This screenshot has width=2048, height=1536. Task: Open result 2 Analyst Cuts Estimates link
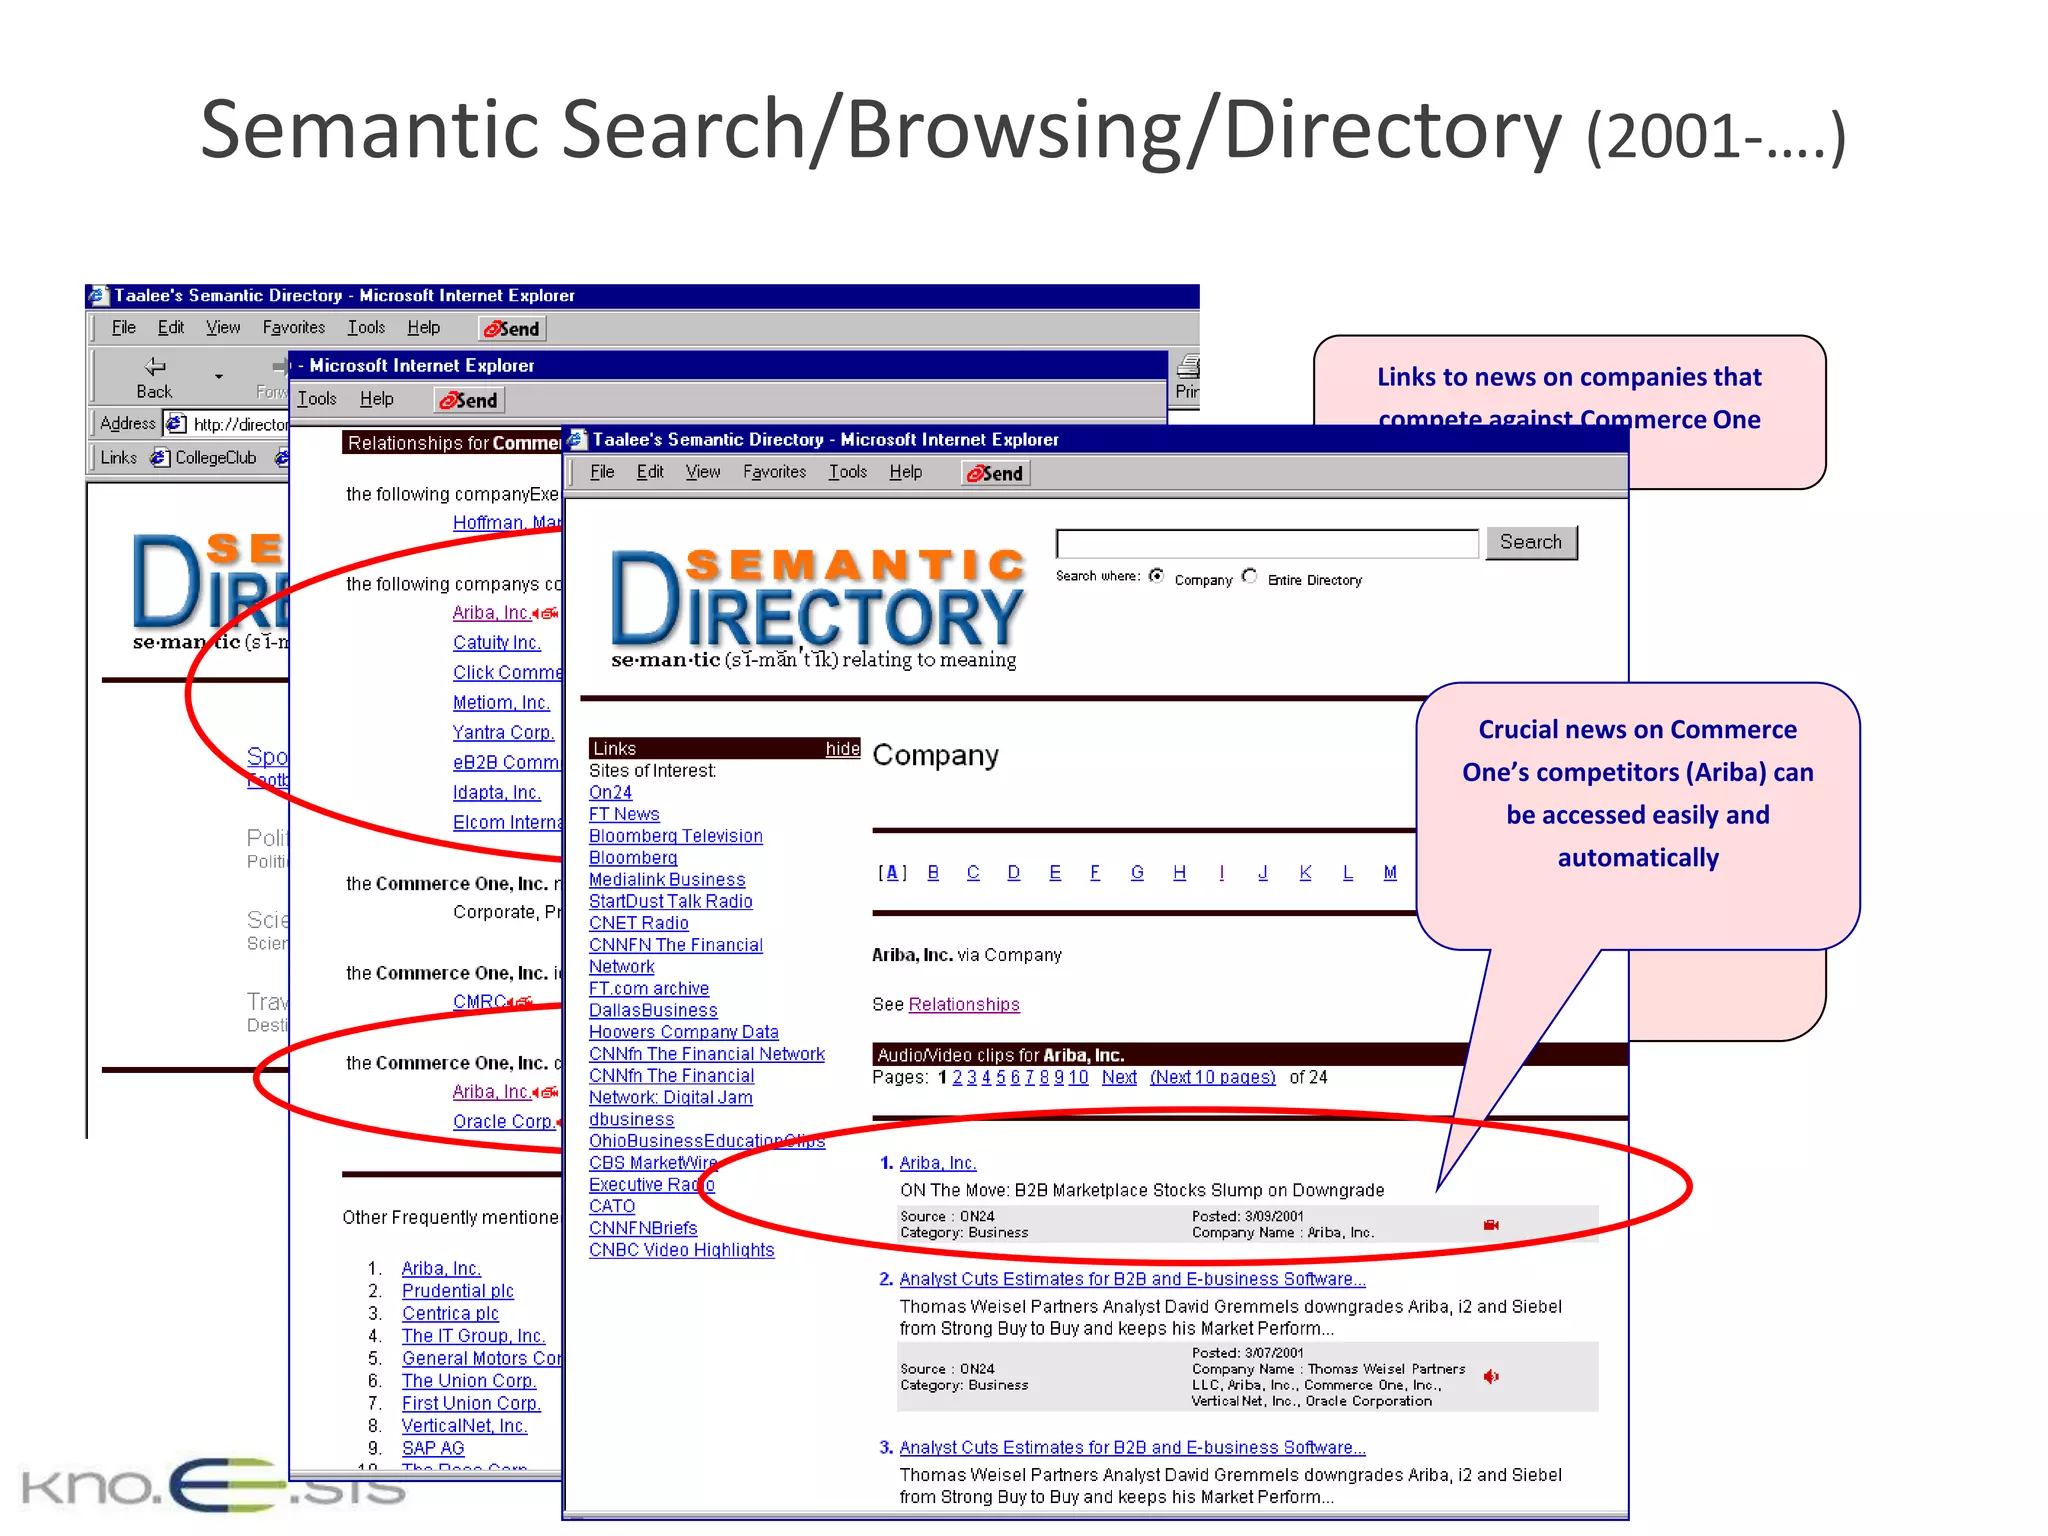(x=1132, y=1279)
